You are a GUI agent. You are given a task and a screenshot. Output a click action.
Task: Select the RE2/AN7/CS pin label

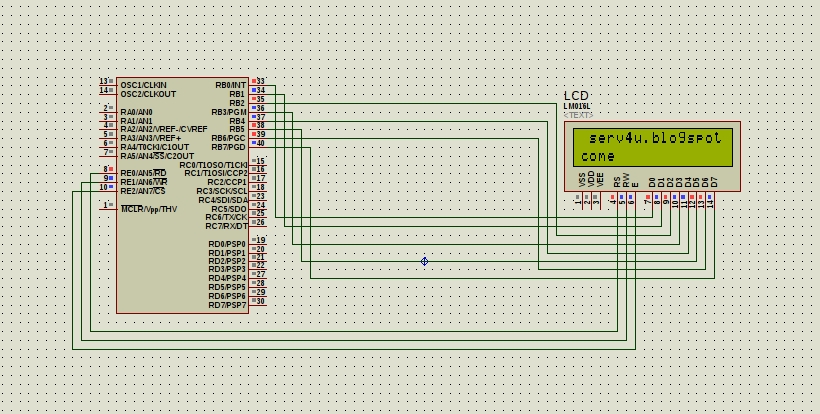143,191
